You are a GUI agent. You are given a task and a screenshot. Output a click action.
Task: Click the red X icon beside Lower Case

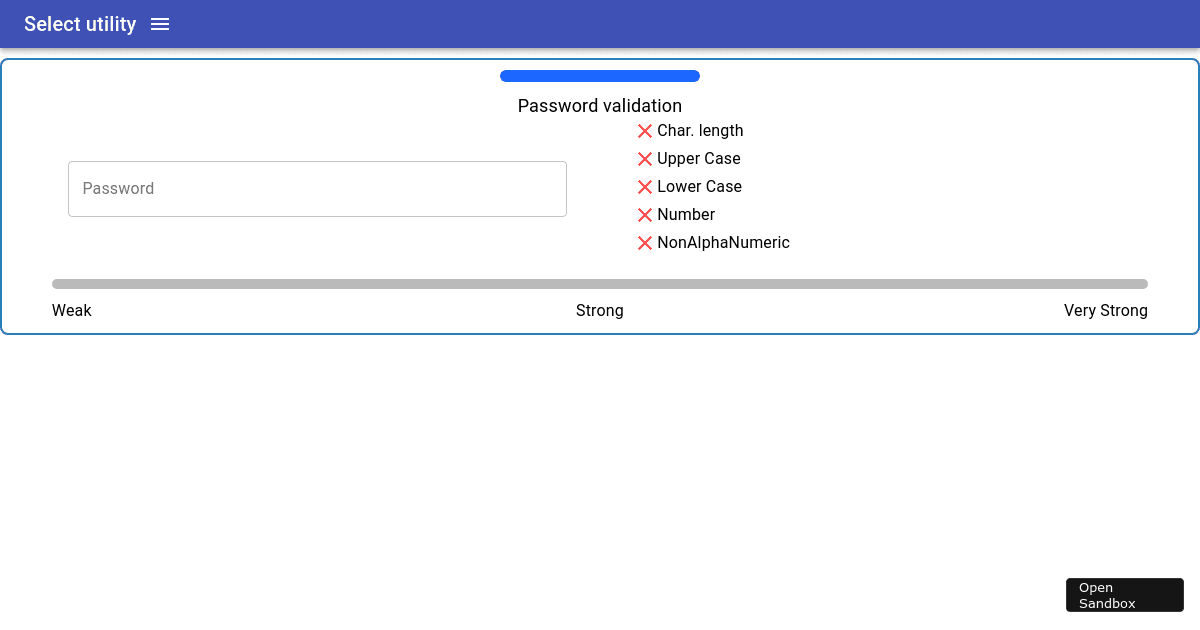645,186
